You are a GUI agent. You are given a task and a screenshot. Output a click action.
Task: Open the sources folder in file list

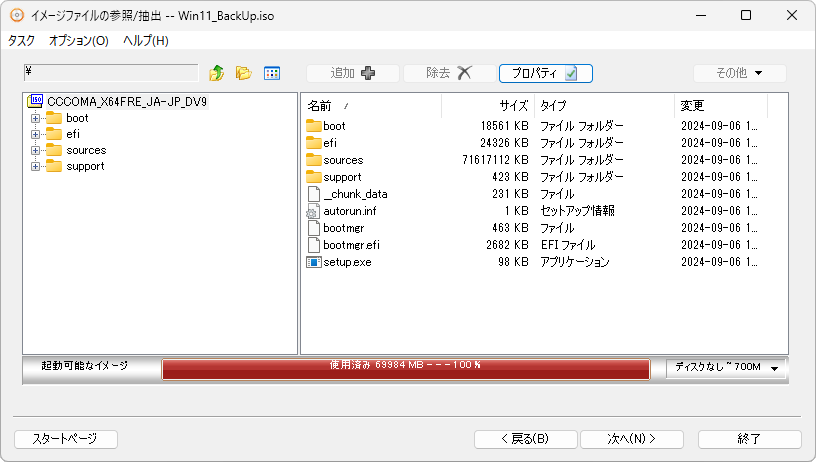pyautogui.click(x=343, y=160)
